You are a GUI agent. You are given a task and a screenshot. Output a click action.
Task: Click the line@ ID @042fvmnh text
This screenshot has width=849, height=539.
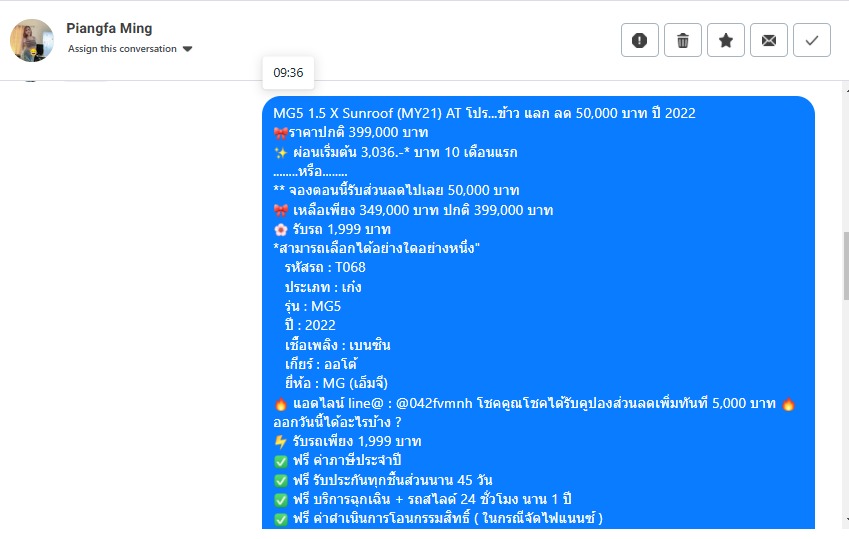[434, 404]
